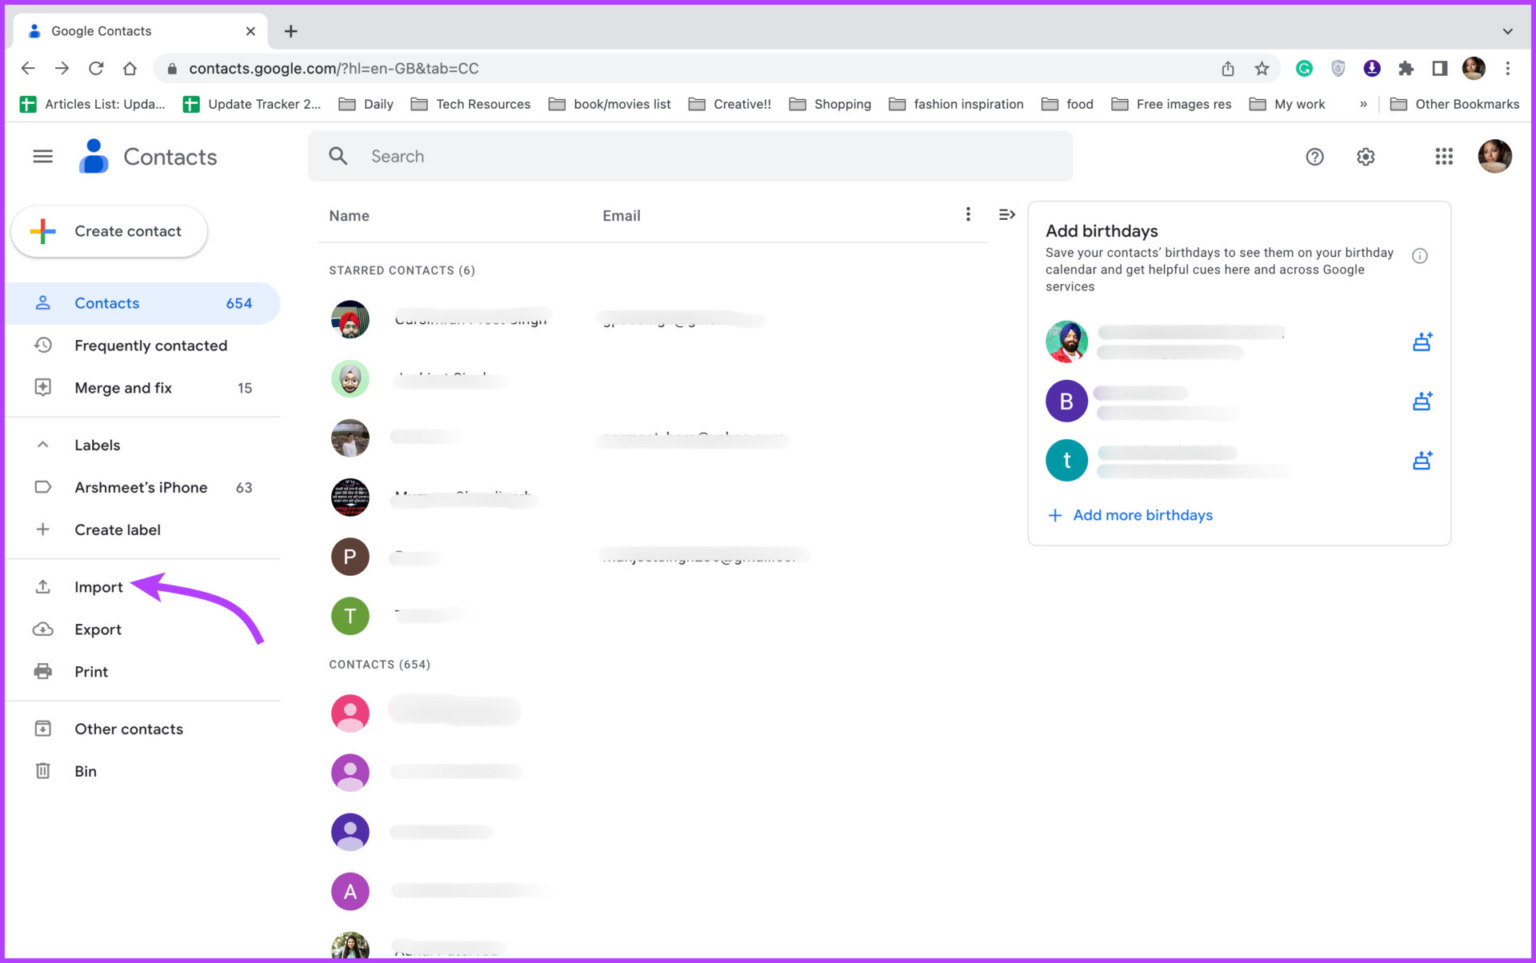This screenshot has height=963, width=1536.
Task: Bookmark this page with star icon
Action: (x=1261, y=68)
